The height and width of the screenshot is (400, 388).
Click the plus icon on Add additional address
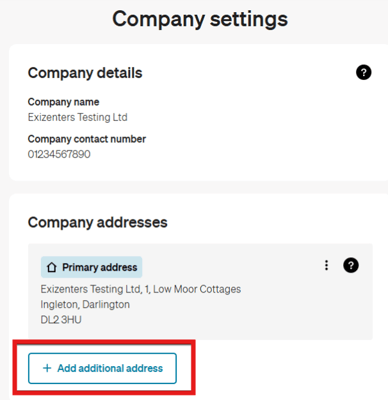coord(47,368)
